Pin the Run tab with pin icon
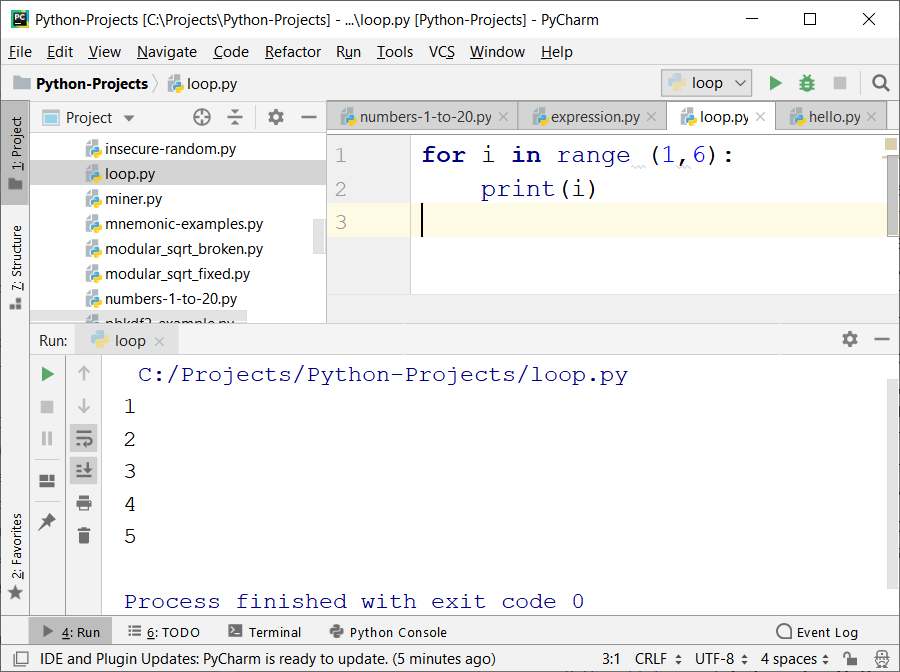The image size is (900, 672). point(47,521)
